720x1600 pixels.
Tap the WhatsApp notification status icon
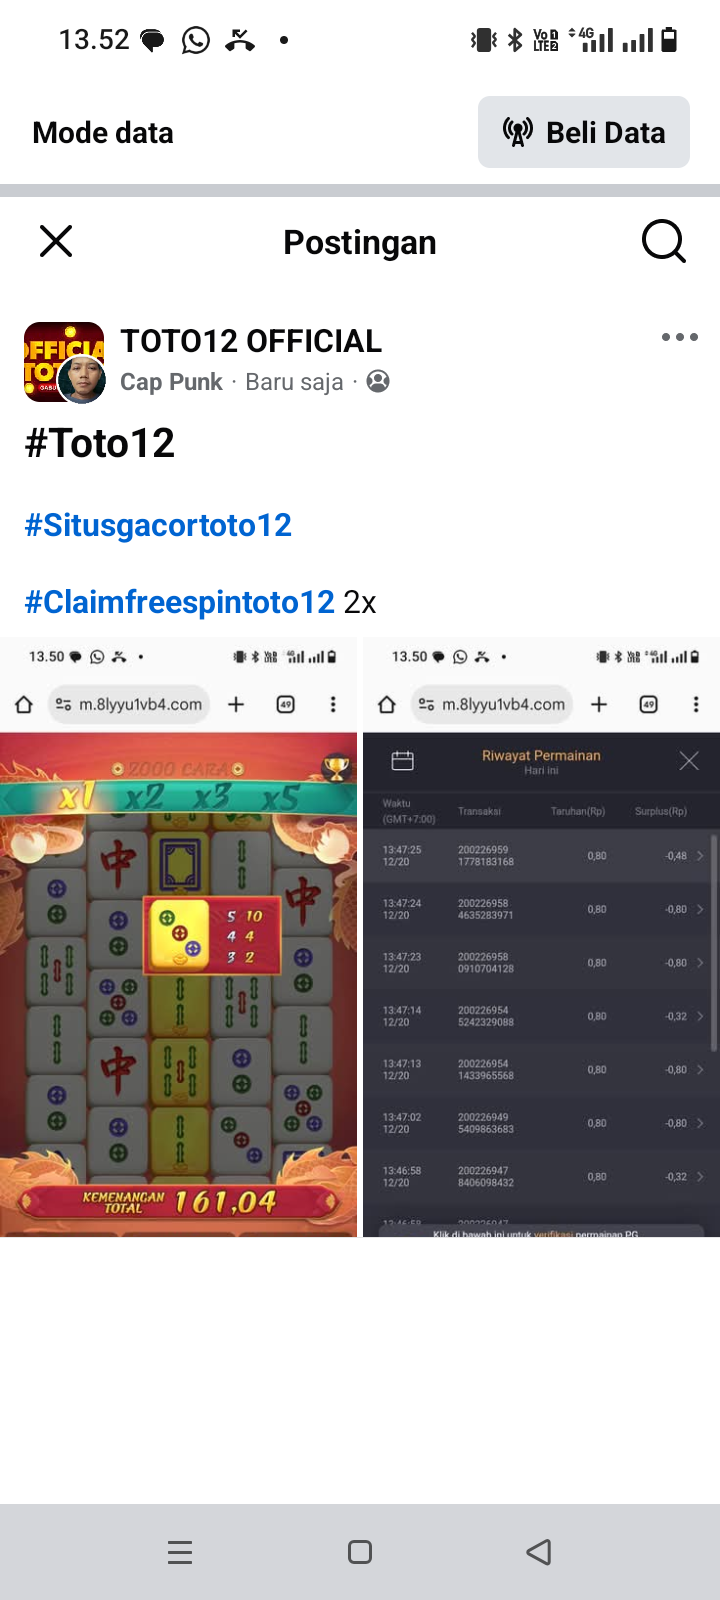[x=196, y=40]
